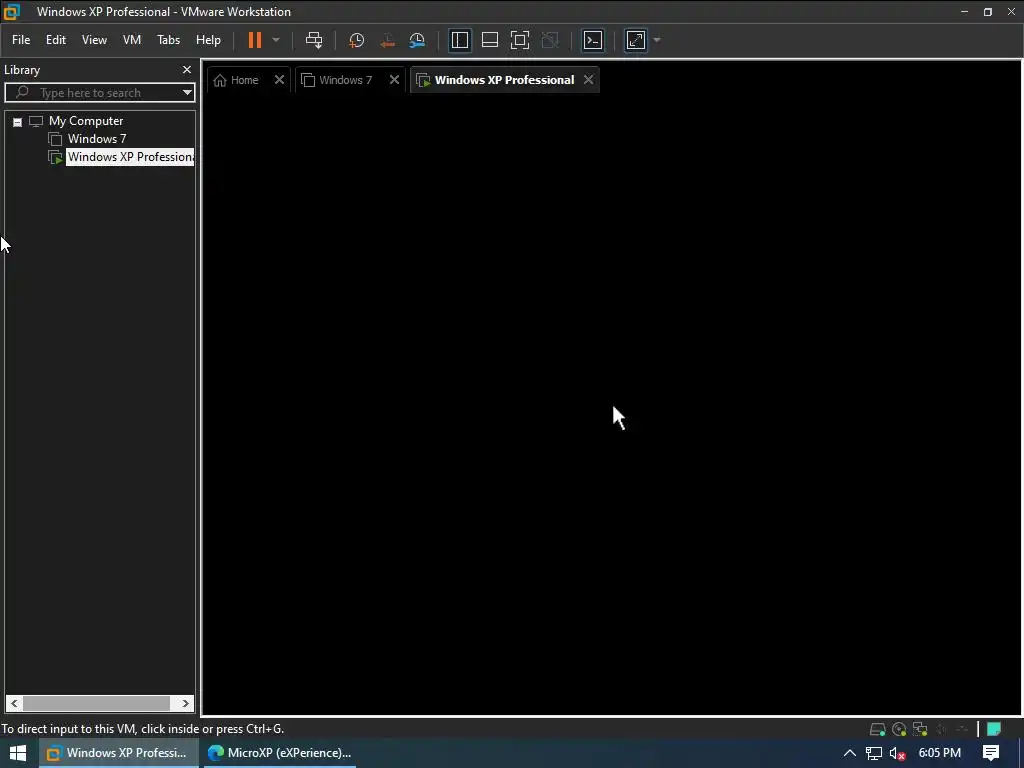Click the library horizontal scrollbar thumb
This screenshot has width=1024, height=768.
point(97,703)
